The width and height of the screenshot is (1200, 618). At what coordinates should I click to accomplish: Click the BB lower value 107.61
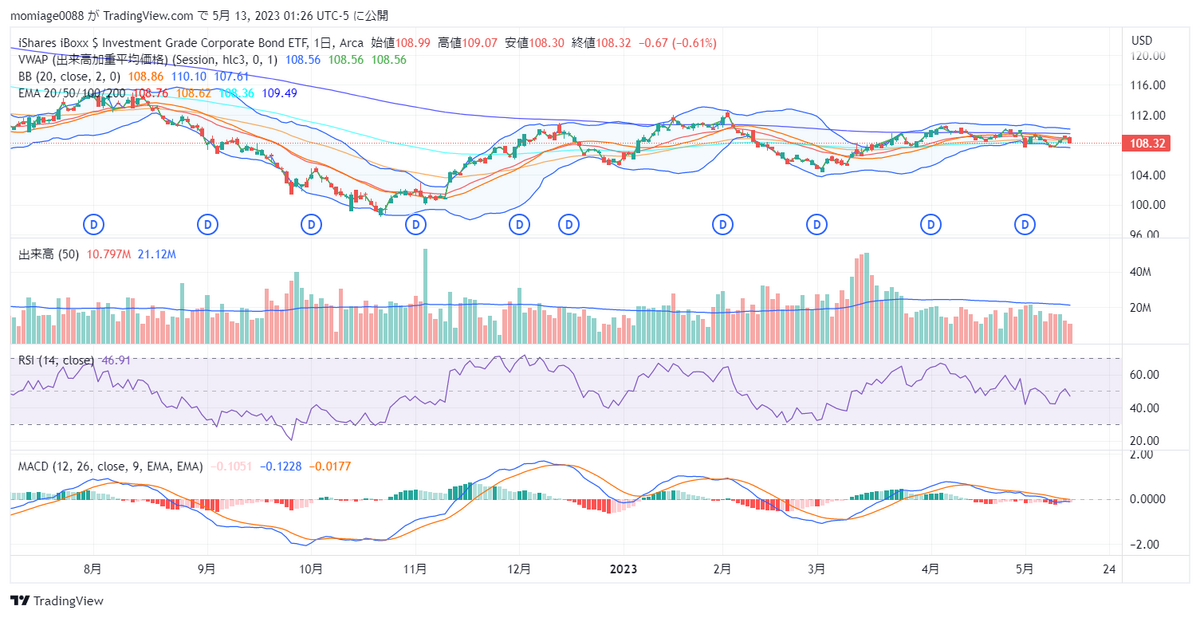(x=232, y=75)
